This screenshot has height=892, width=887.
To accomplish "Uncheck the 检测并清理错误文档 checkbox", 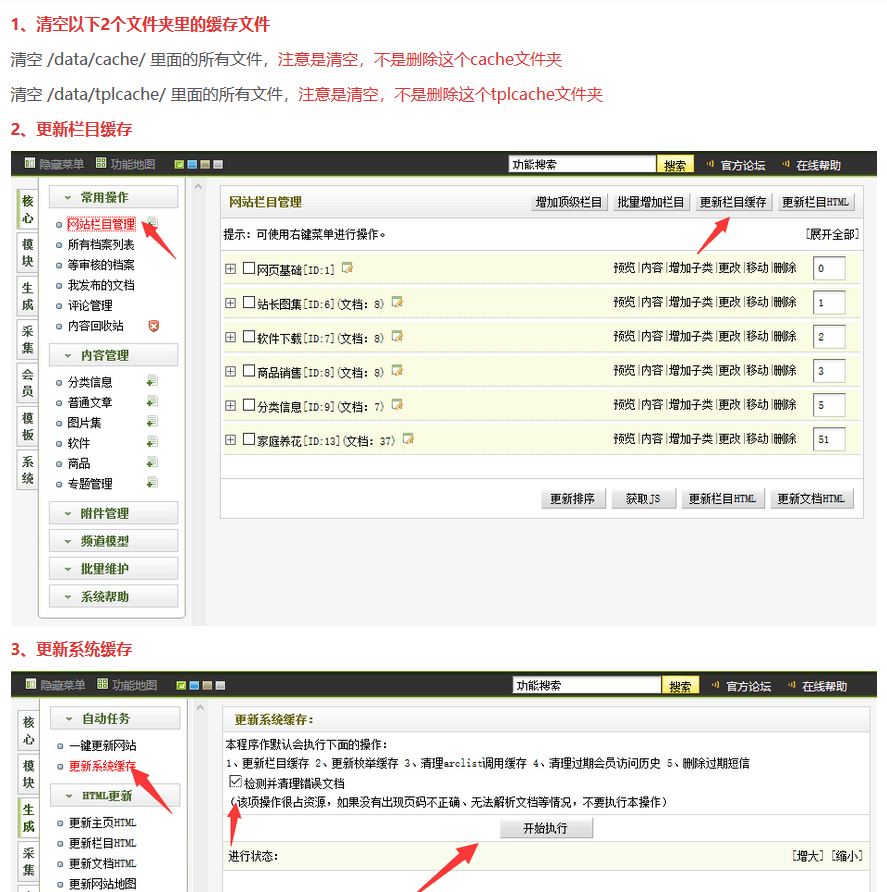I will pos(235,782).
